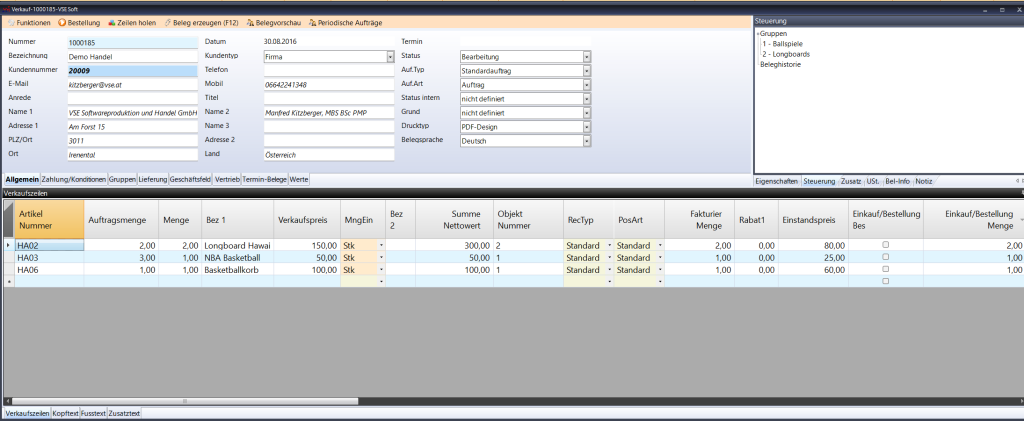This screenshot has width=1024, height=421.
Task: Click the E-Mail input field
Action: coord(132,85)
